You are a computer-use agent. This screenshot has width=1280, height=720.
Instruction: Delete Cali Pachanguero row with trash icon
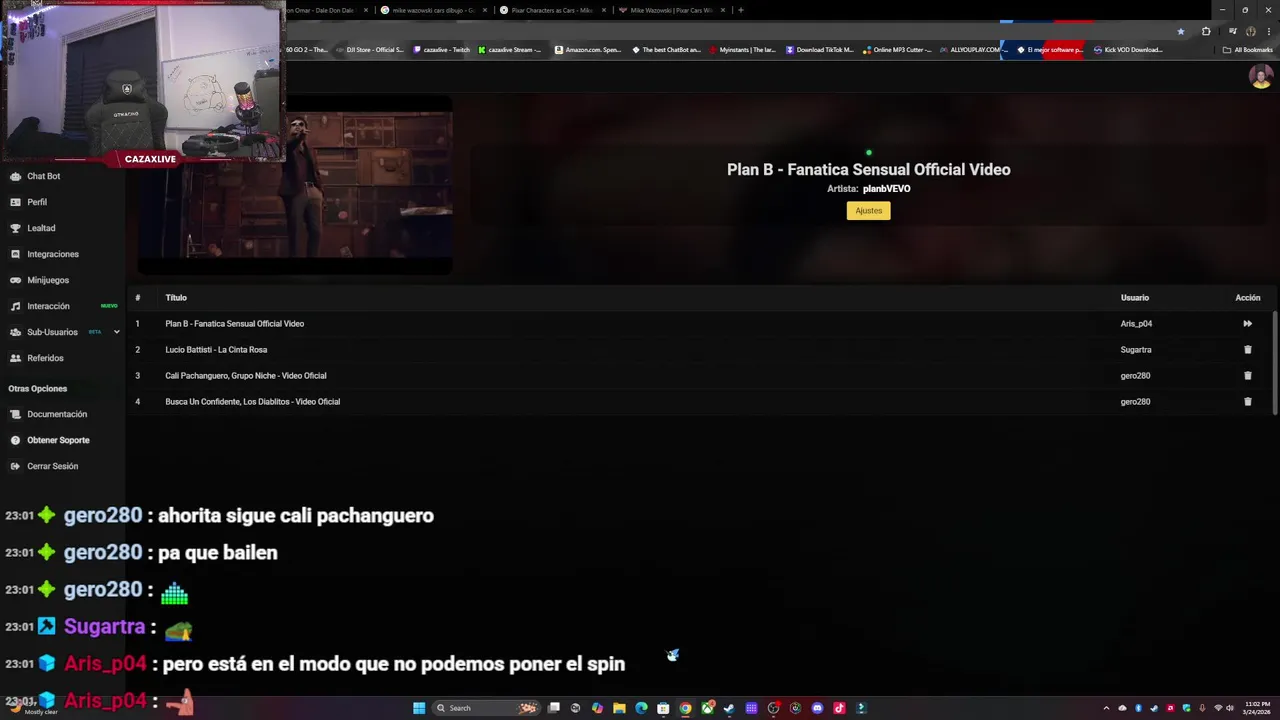(x=1247, y=375)
